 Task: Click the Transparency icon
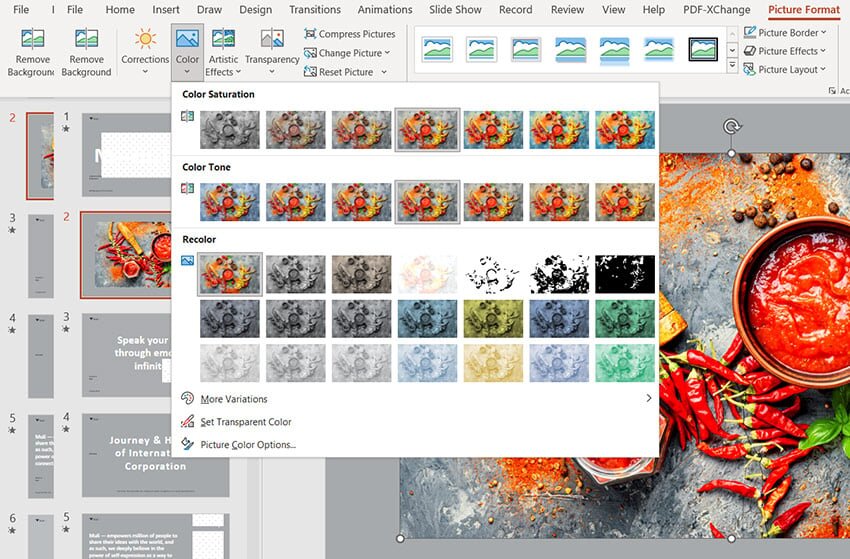[x=272, y=40]
